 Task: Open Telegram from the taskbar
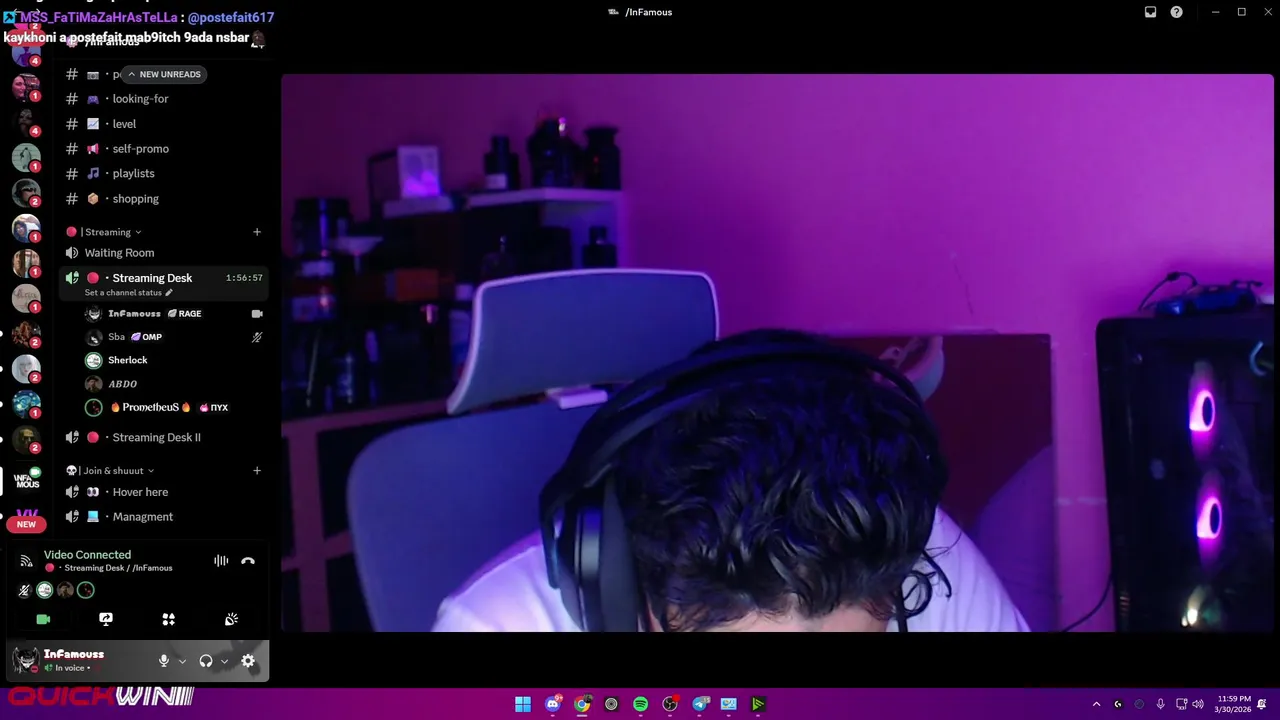click(x=700, y=704)
